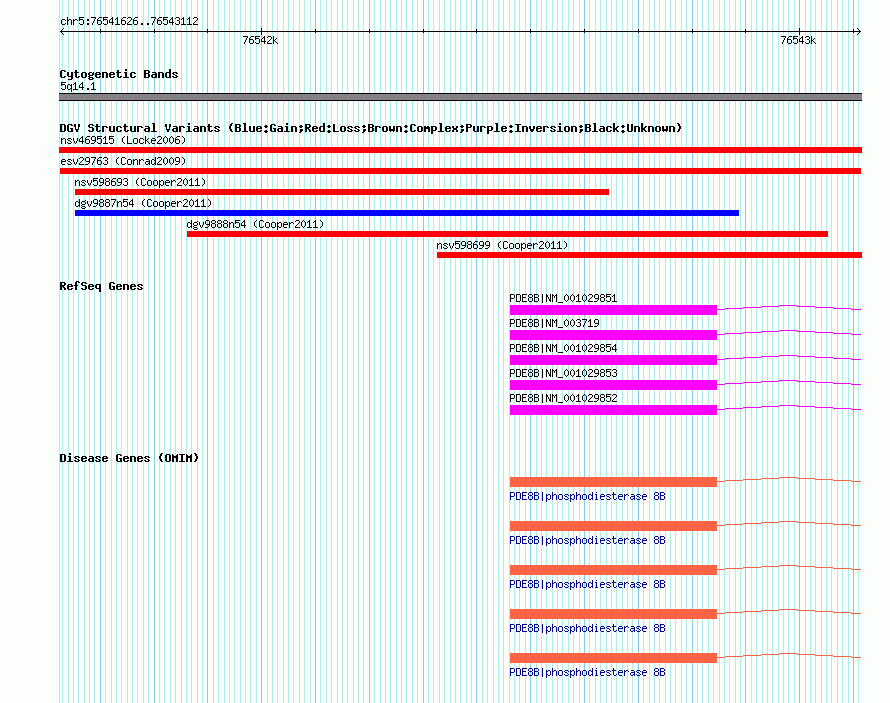Click the third PDE8B|phosphodiesterase 8B link
Image resolution: width=890 pixels, height=703 pixels.
coord(587,584)
